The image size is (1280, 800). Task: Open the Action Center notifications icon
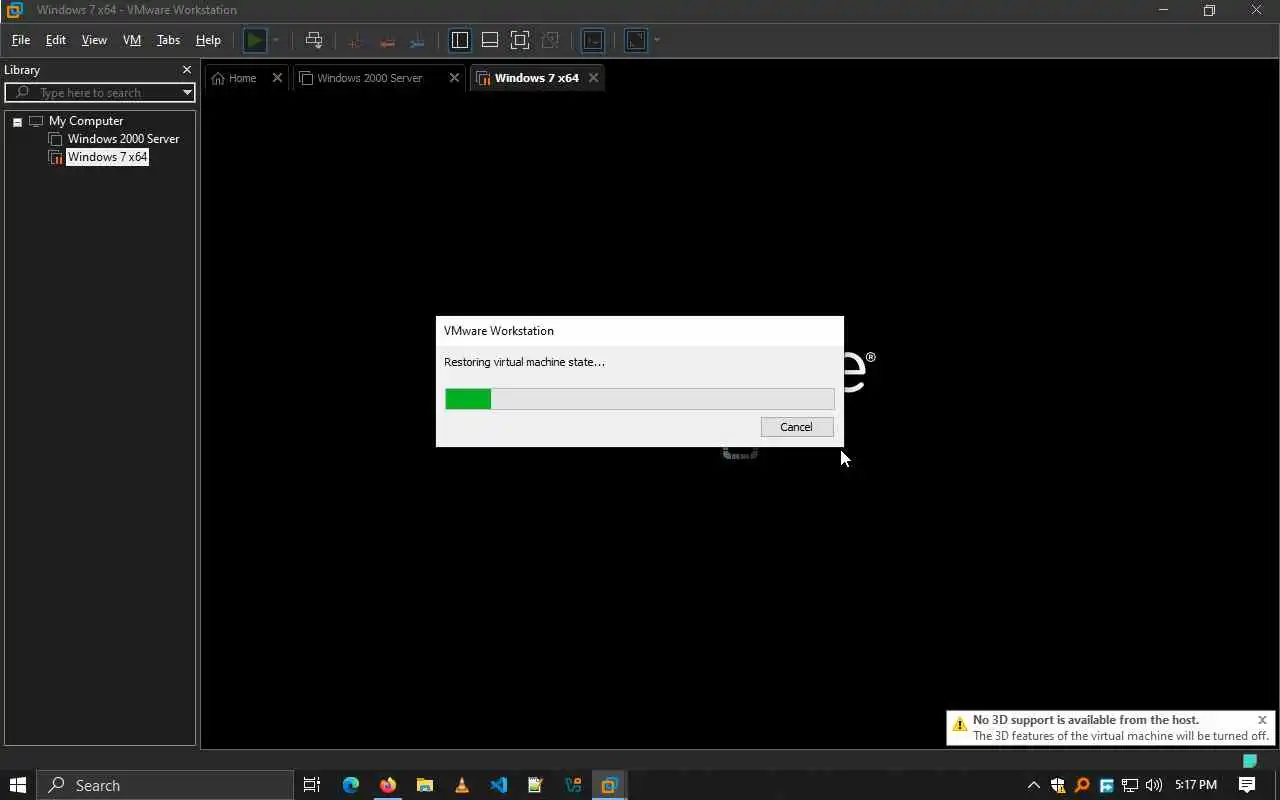pos(1247,785)
